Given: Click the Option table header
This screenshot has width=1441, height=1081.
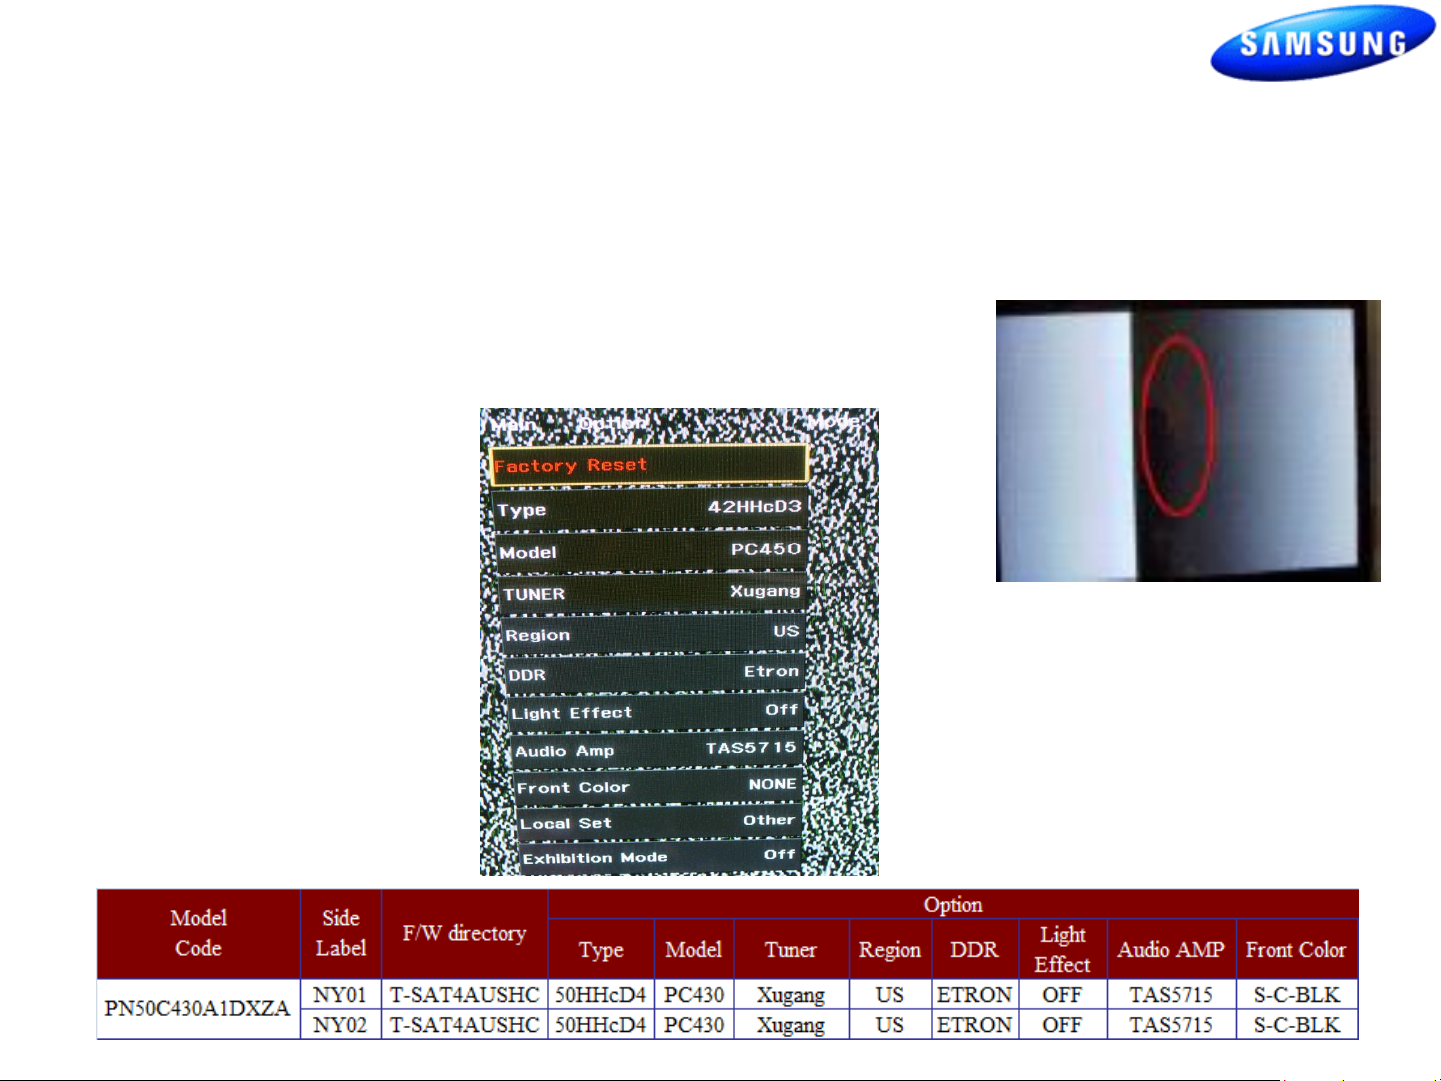Looking at the screenshot, I should point(952,904).
